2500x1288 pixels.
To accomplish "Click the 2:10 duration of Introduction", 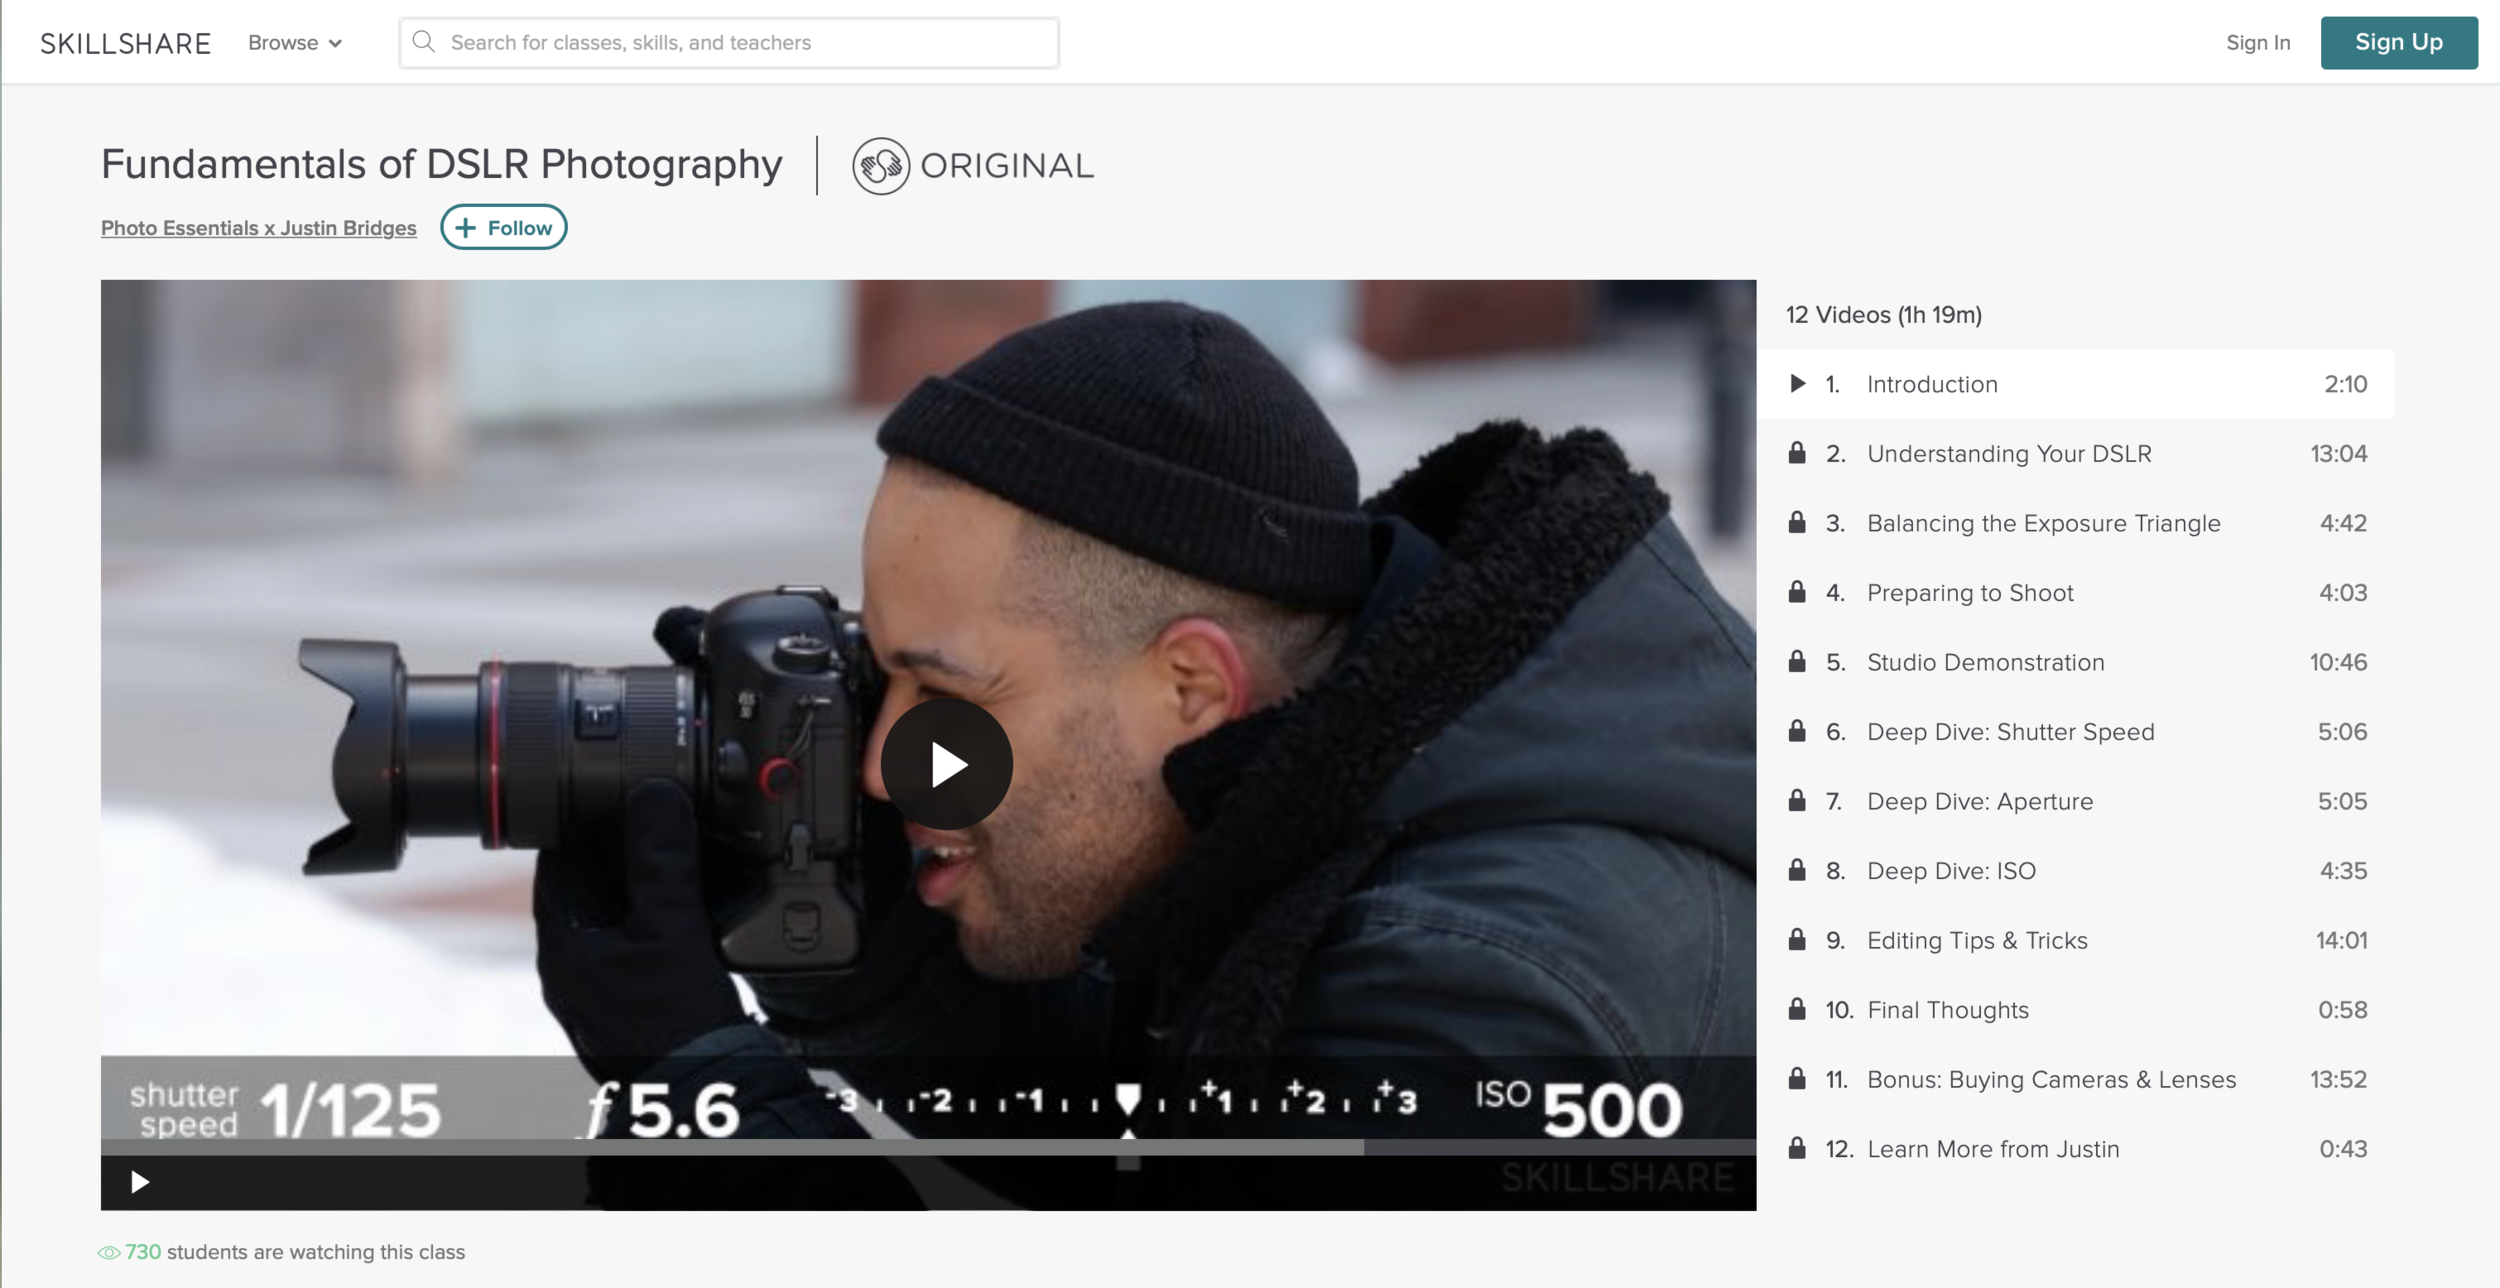I will click(x=2345, y=384).
